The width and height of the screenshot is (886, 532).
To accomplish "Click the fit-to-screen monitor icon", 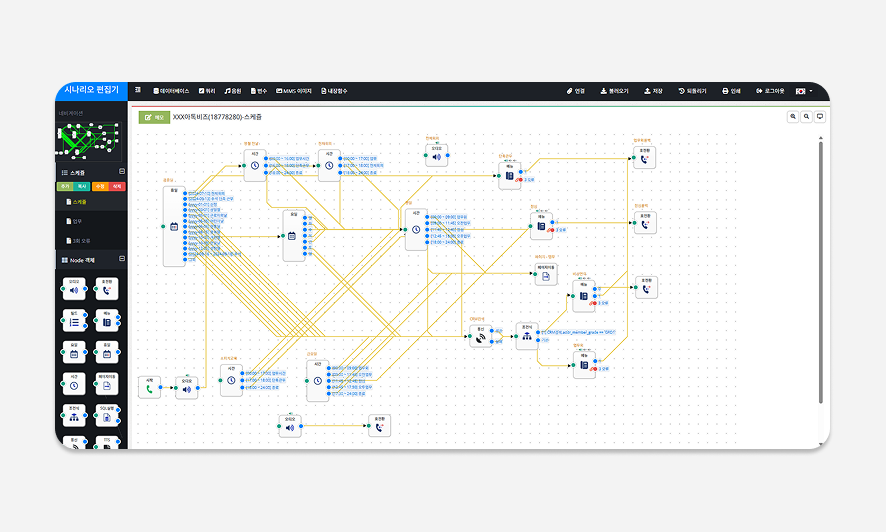I will click(x=820, y=117).
